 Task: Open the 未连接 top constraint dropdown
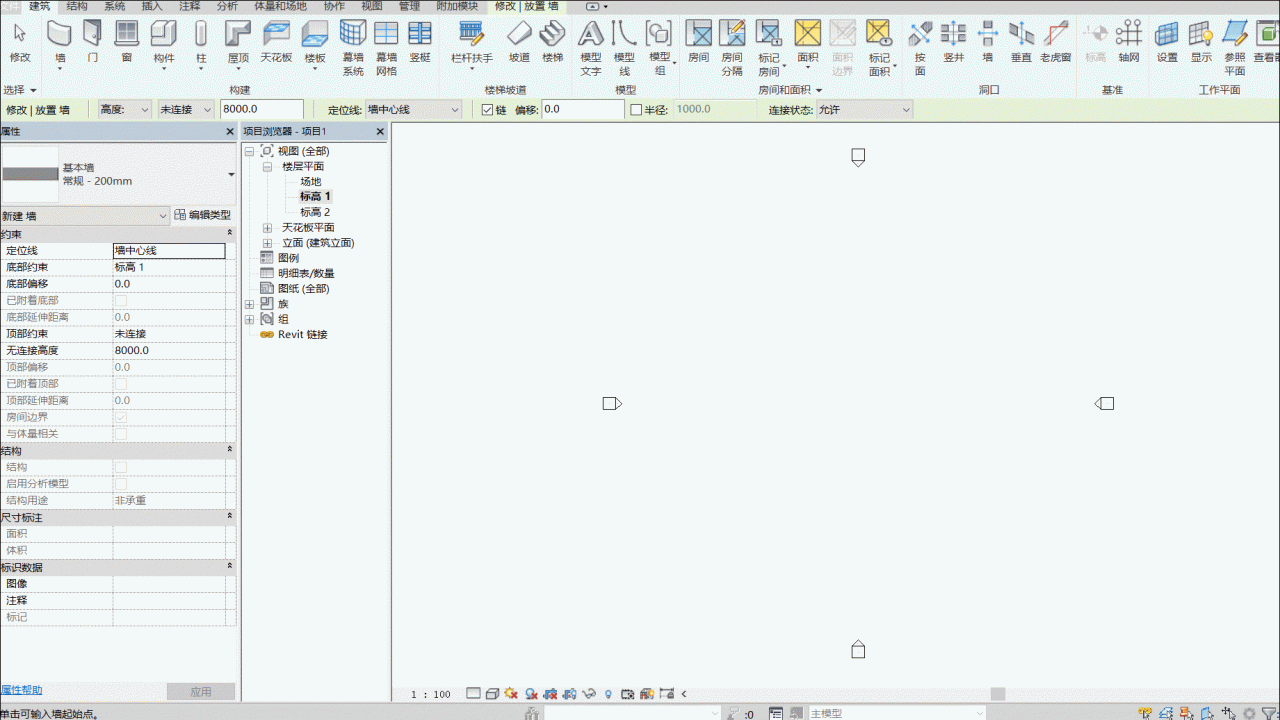[x=186, y=109]
